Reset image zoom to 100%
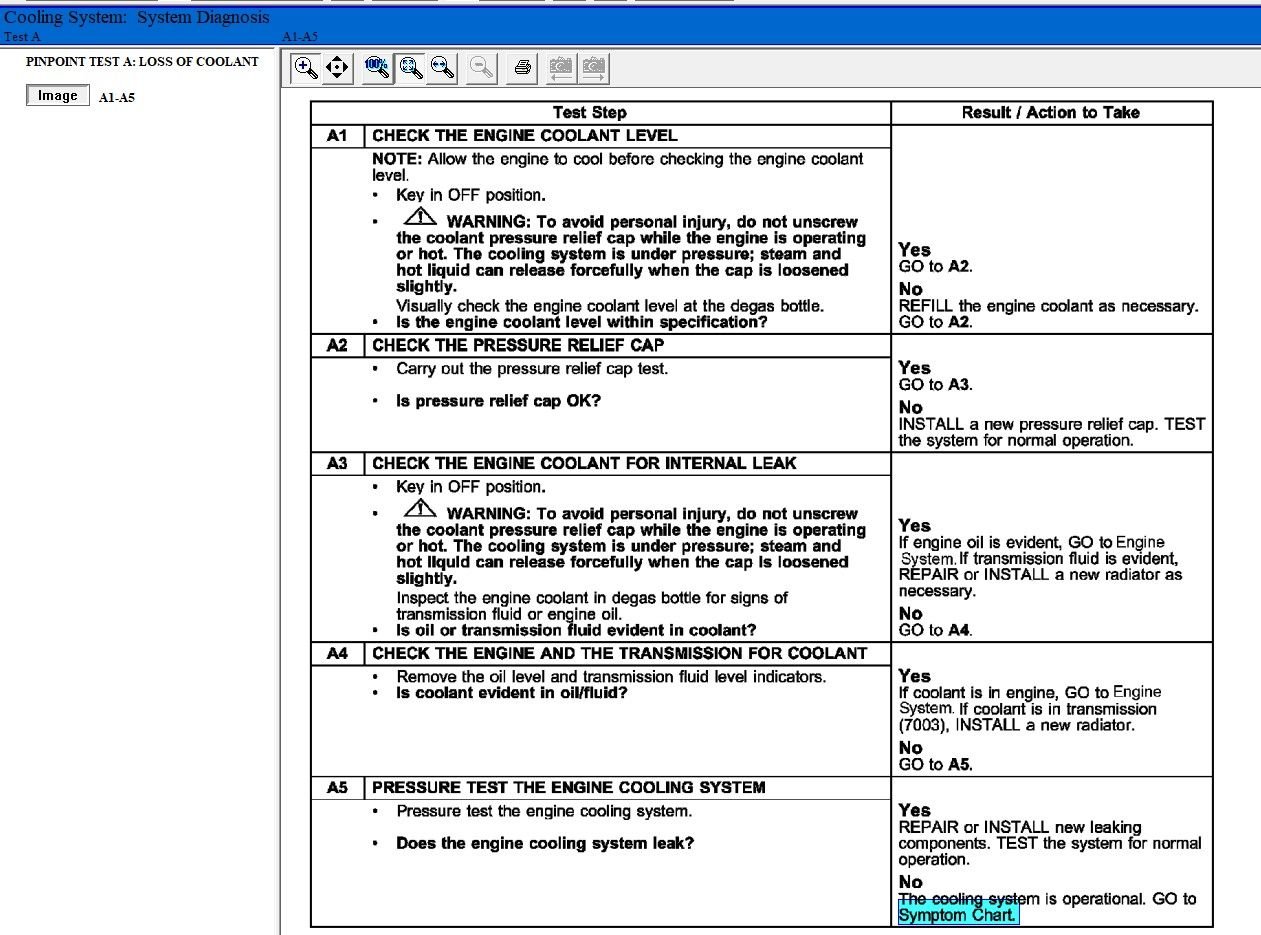 (377, 68)
